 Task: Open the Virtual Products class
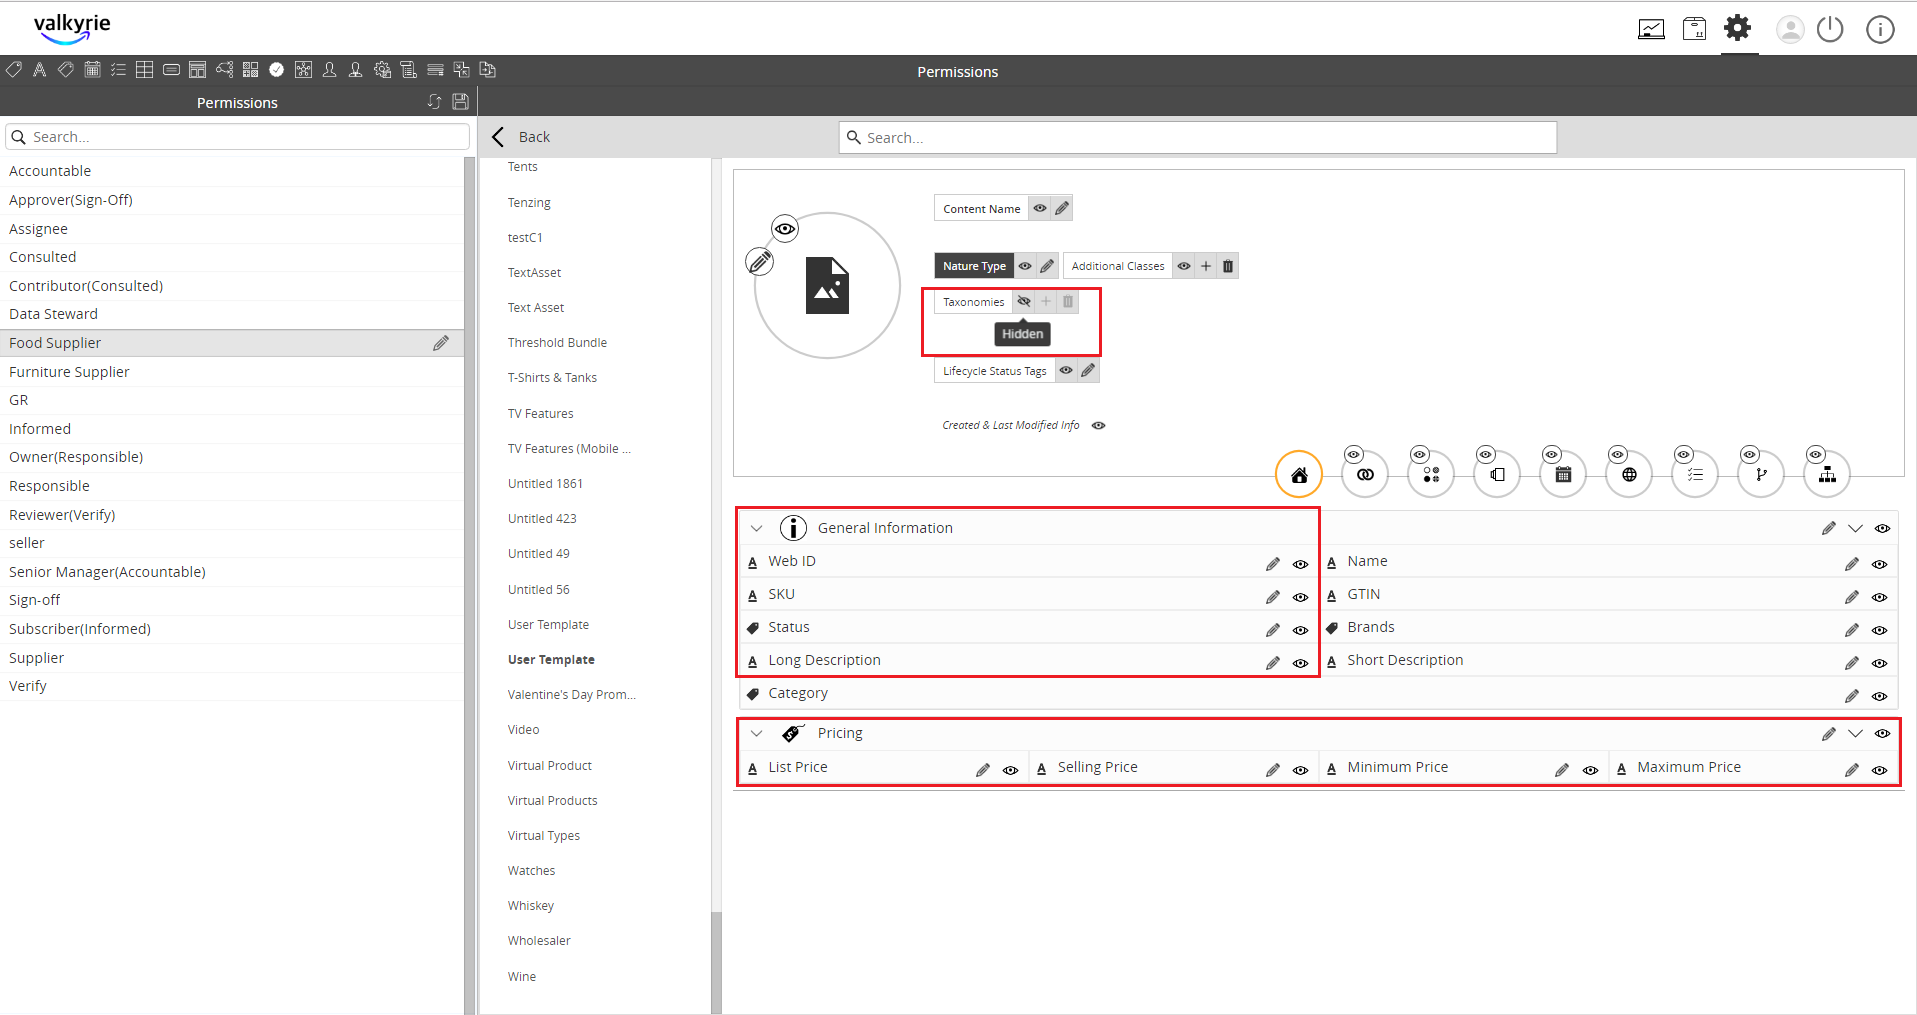[552, 801]
